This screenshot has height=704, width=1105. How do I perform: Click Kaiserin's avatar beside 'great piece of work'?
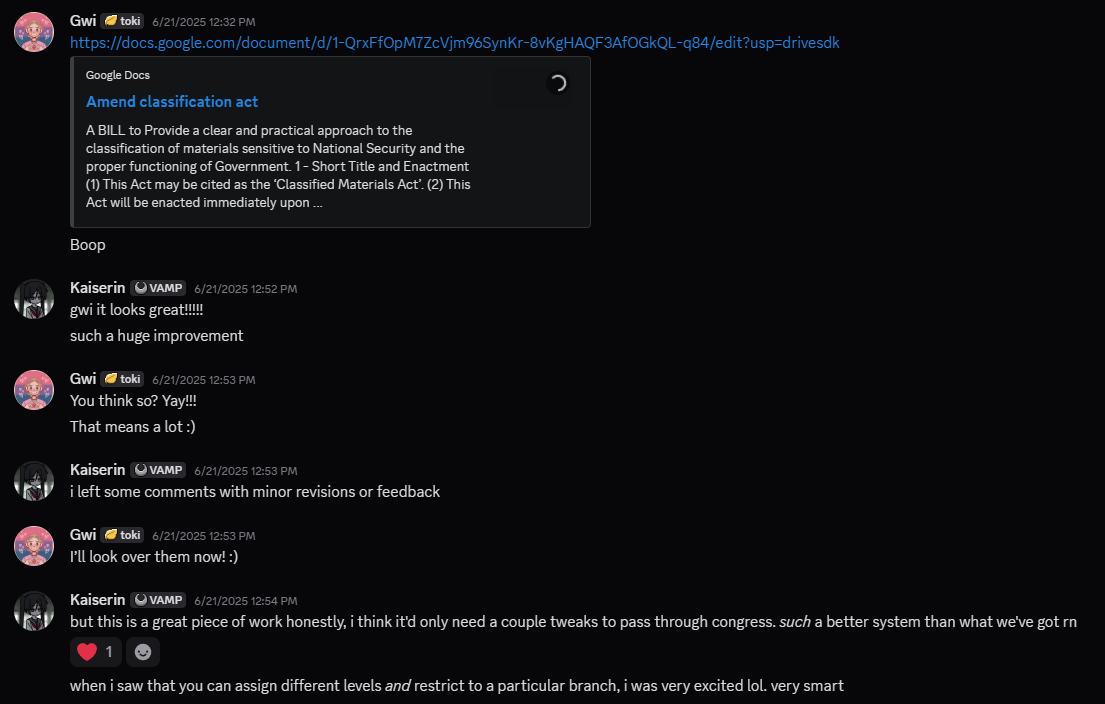click(x=34, y=611)
